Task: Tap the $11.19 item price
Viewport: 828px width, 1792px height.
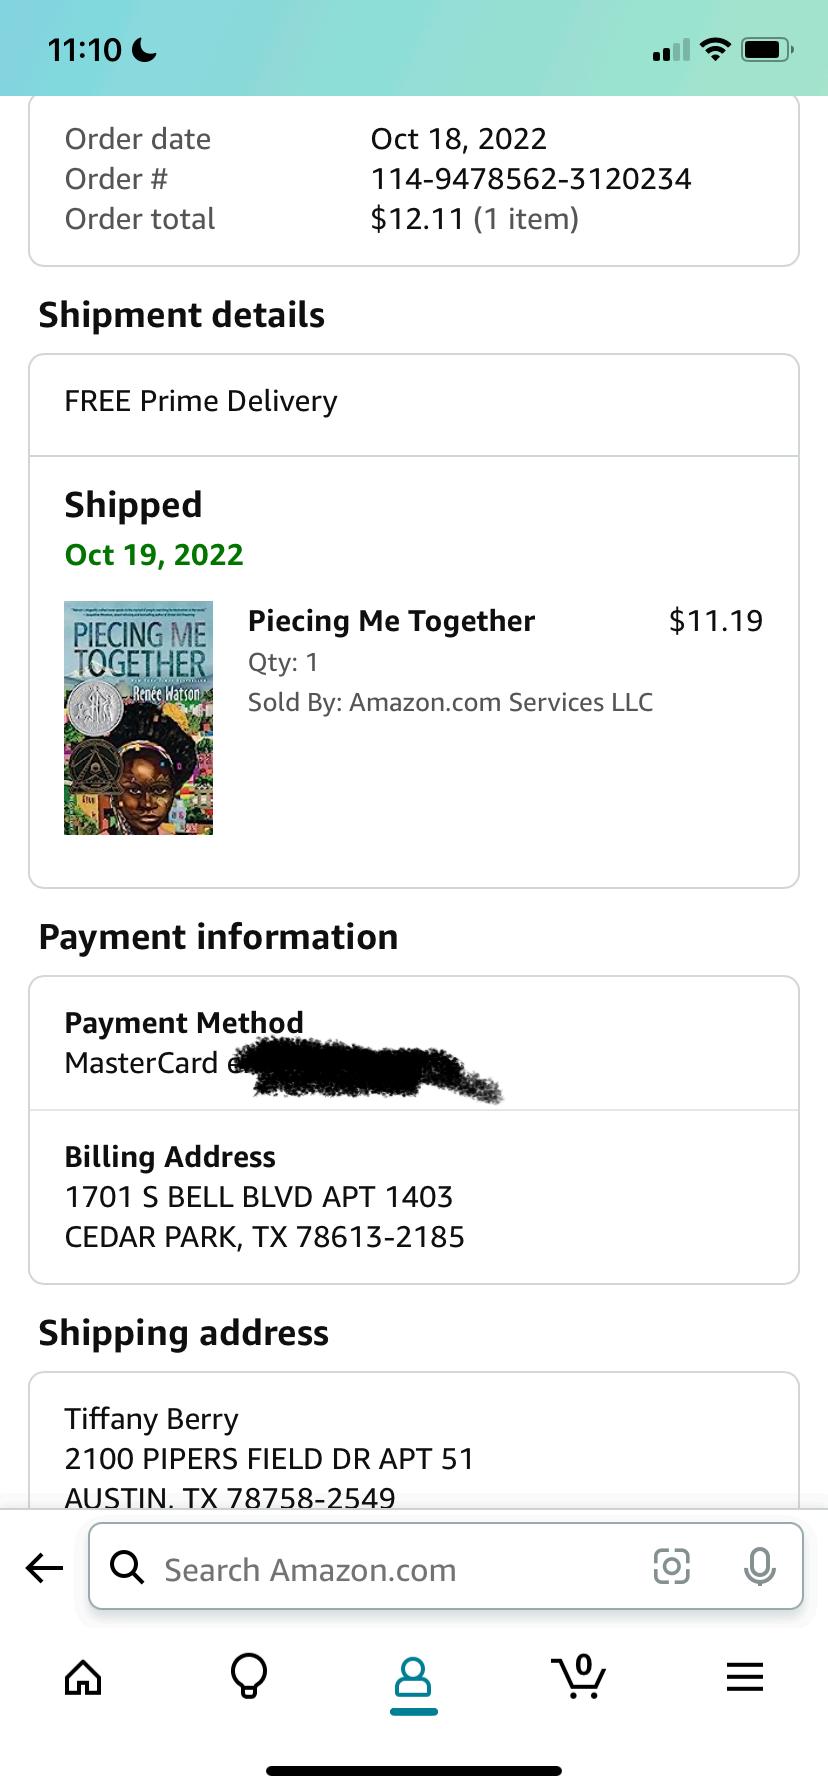Action: click(715, 621)
